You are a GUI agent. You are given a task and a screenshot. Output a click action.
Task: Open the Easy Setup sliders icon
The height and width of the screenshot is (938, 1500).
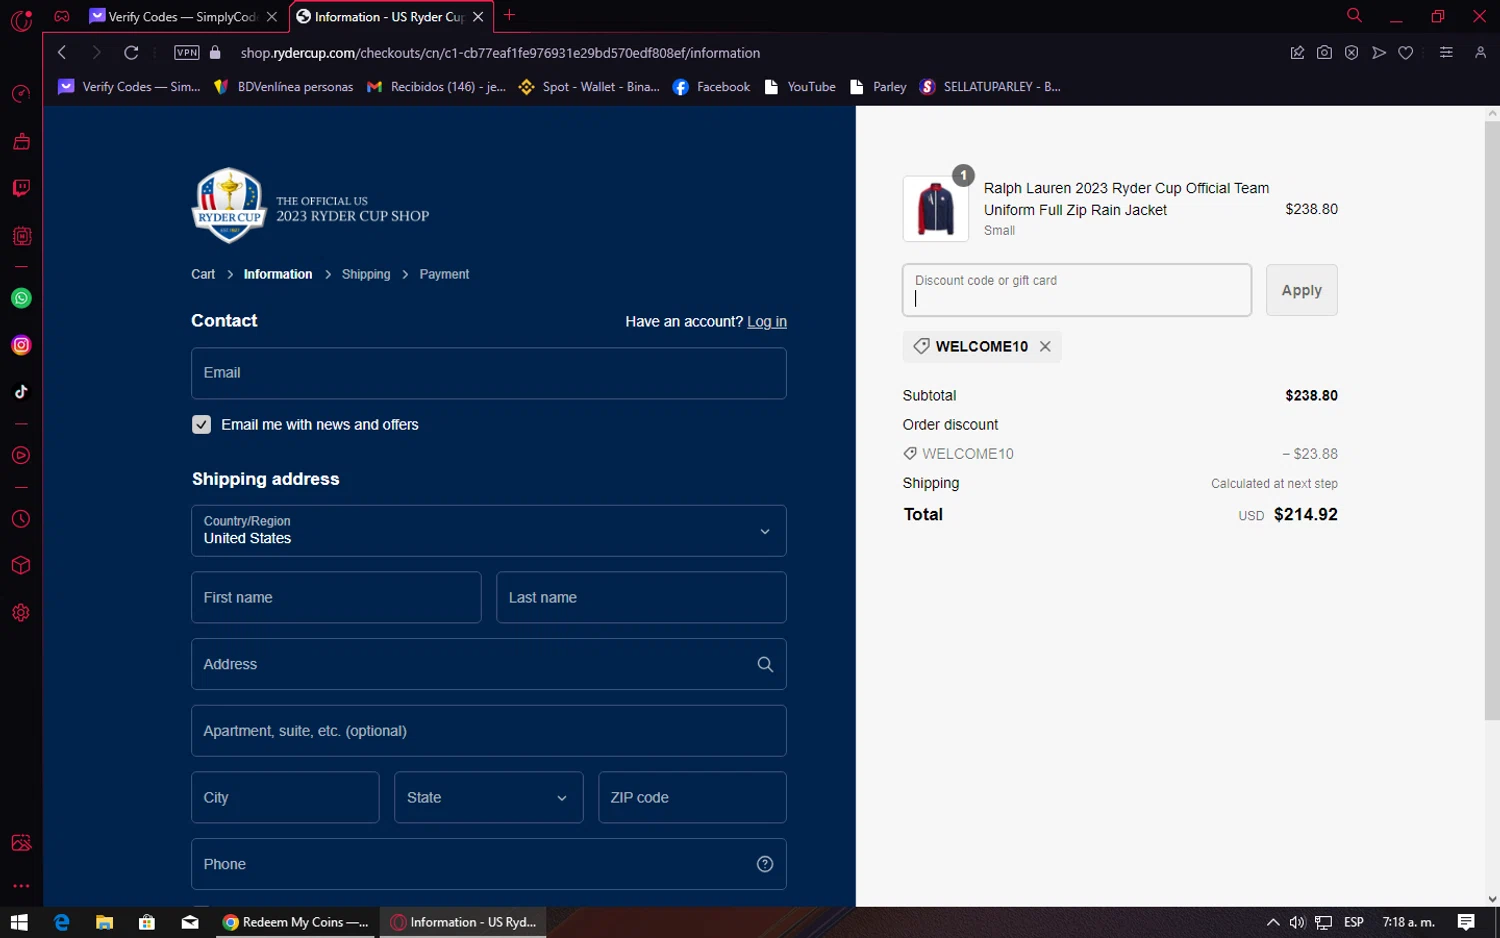[x=1446, y=53]
